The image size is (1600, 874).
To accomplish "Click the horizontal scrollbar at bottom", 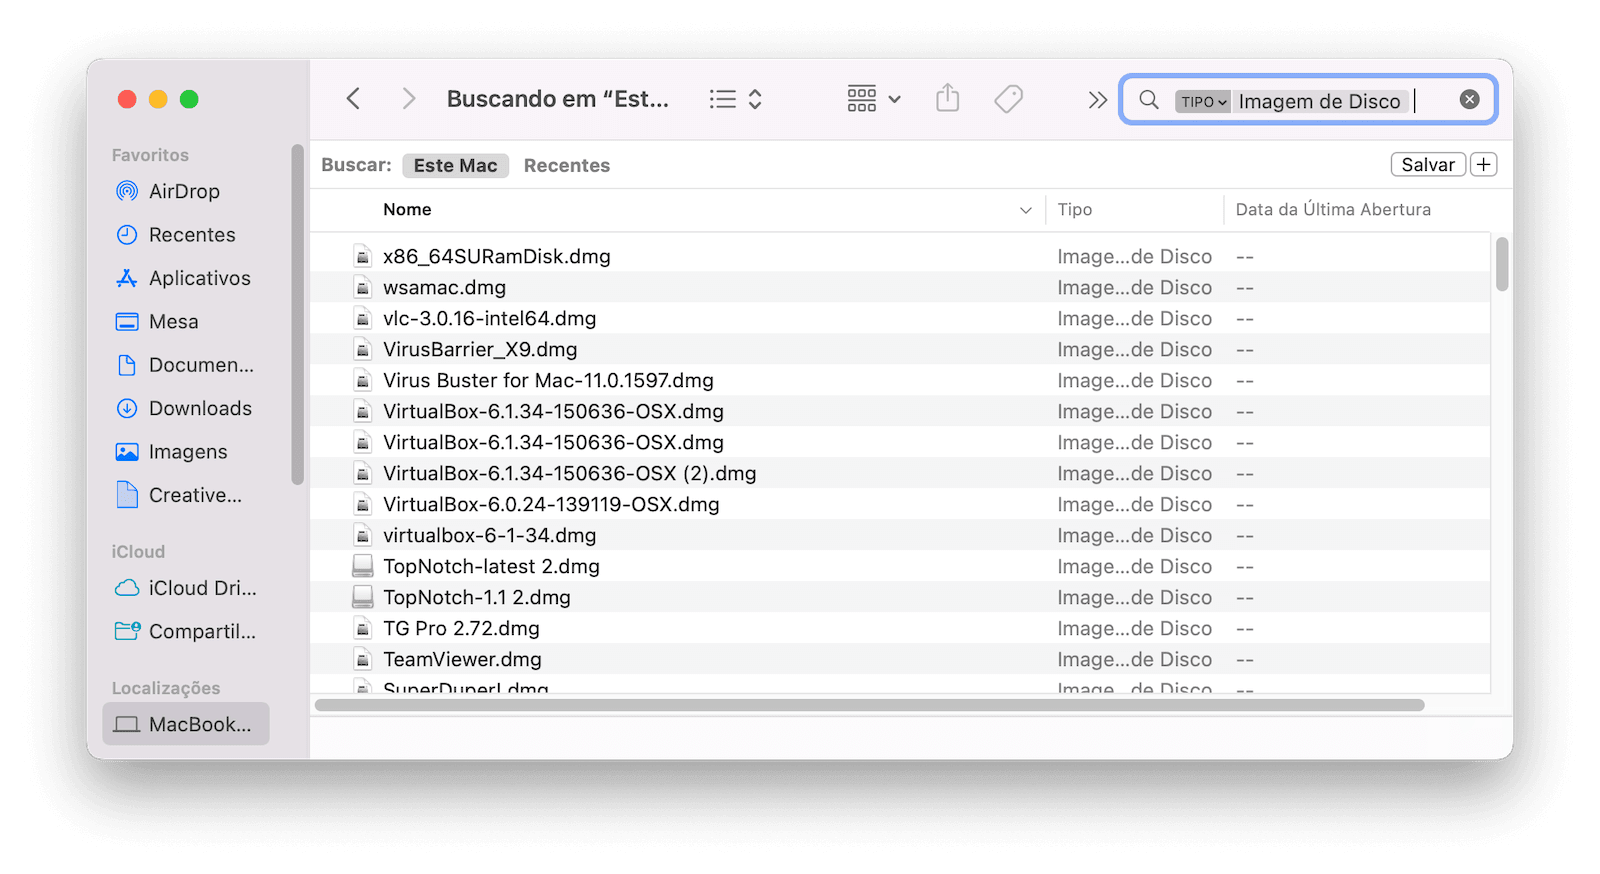I will (x=869, y=705).
